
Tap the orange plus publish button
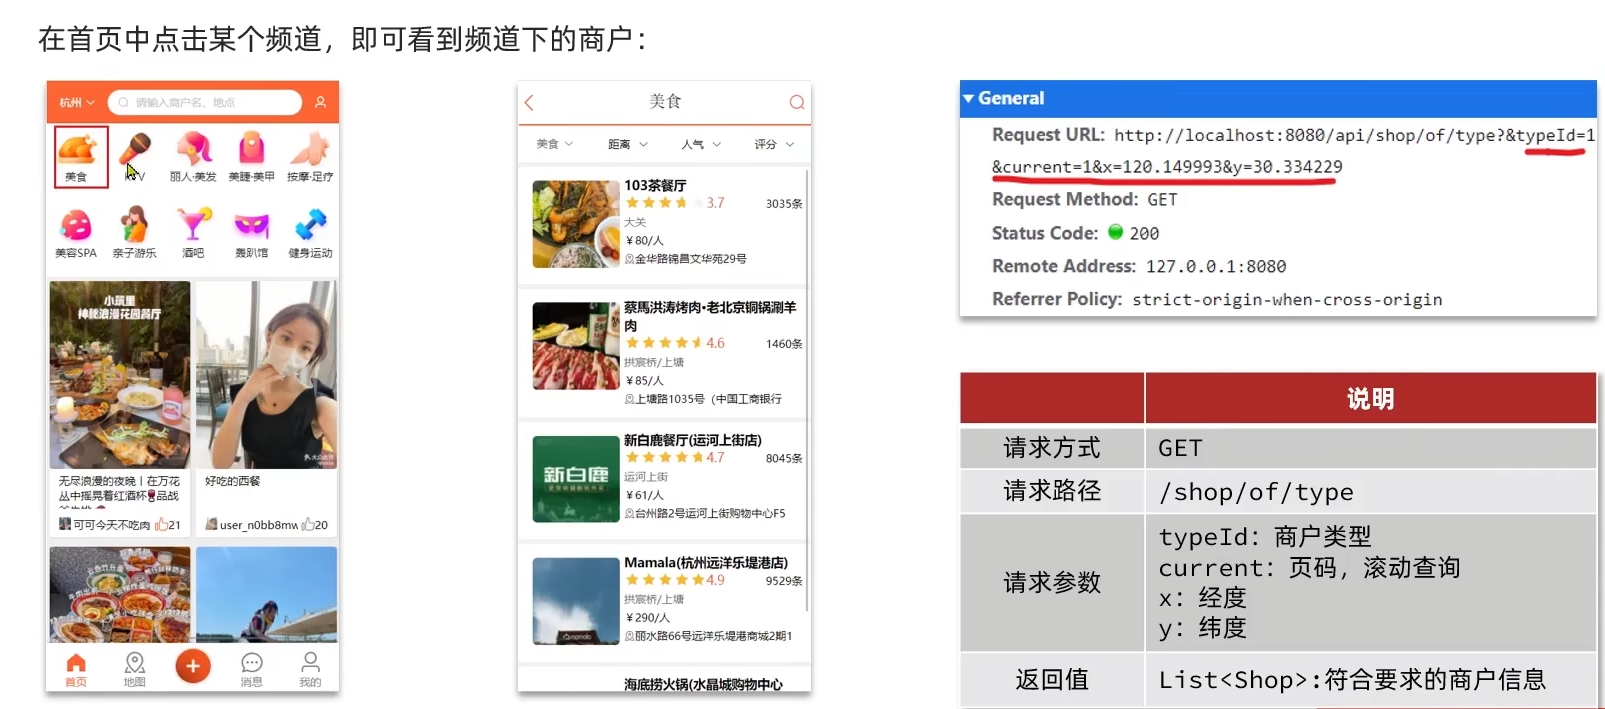193,666
